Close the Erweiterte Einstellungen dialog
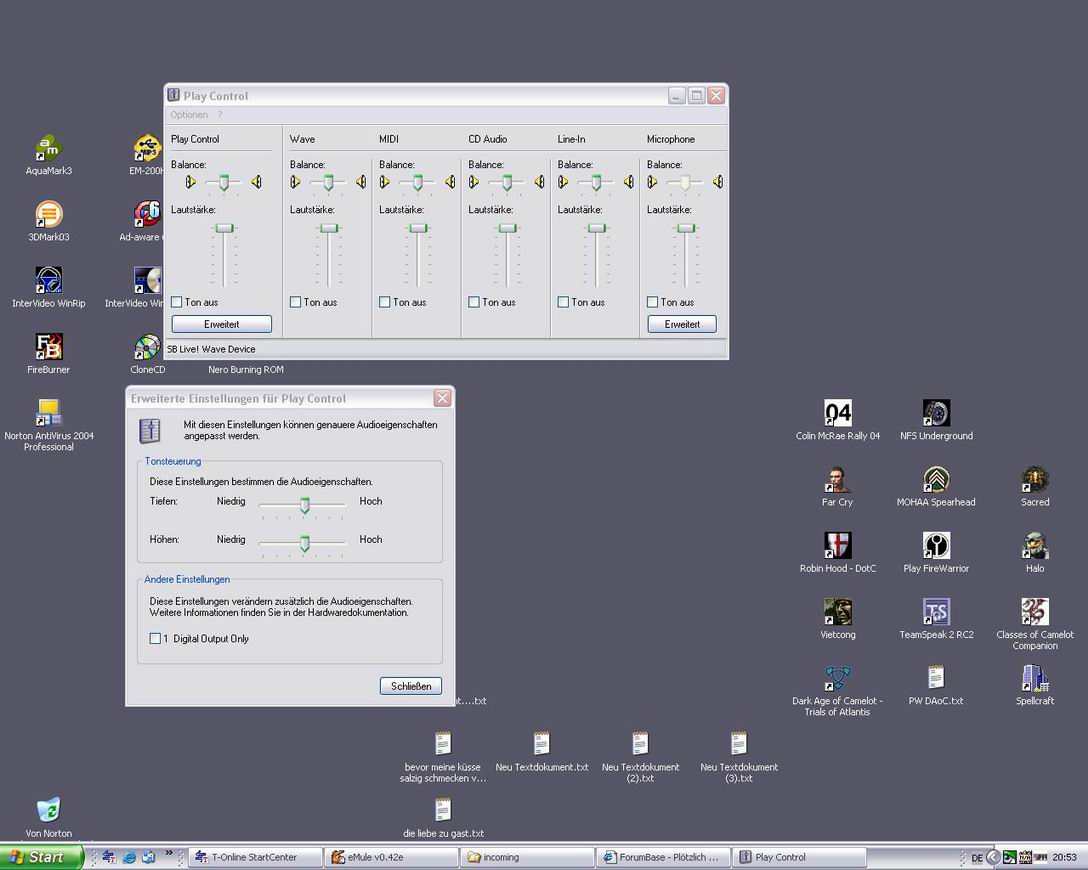The width and height of the screenshot is (1088, 870). point(442,398)
